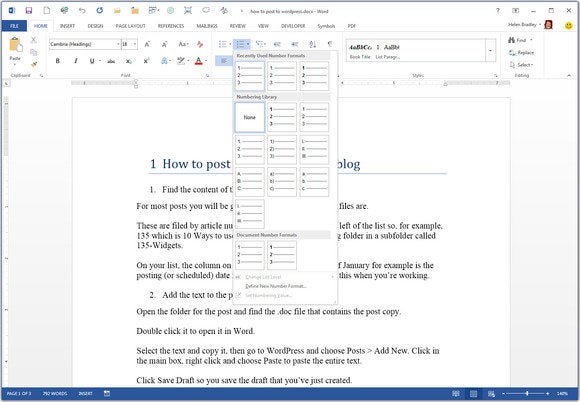The height and width of the screenshot is (402, 580).
Task: Toggle Underline formatting
Action: (92, 61)
